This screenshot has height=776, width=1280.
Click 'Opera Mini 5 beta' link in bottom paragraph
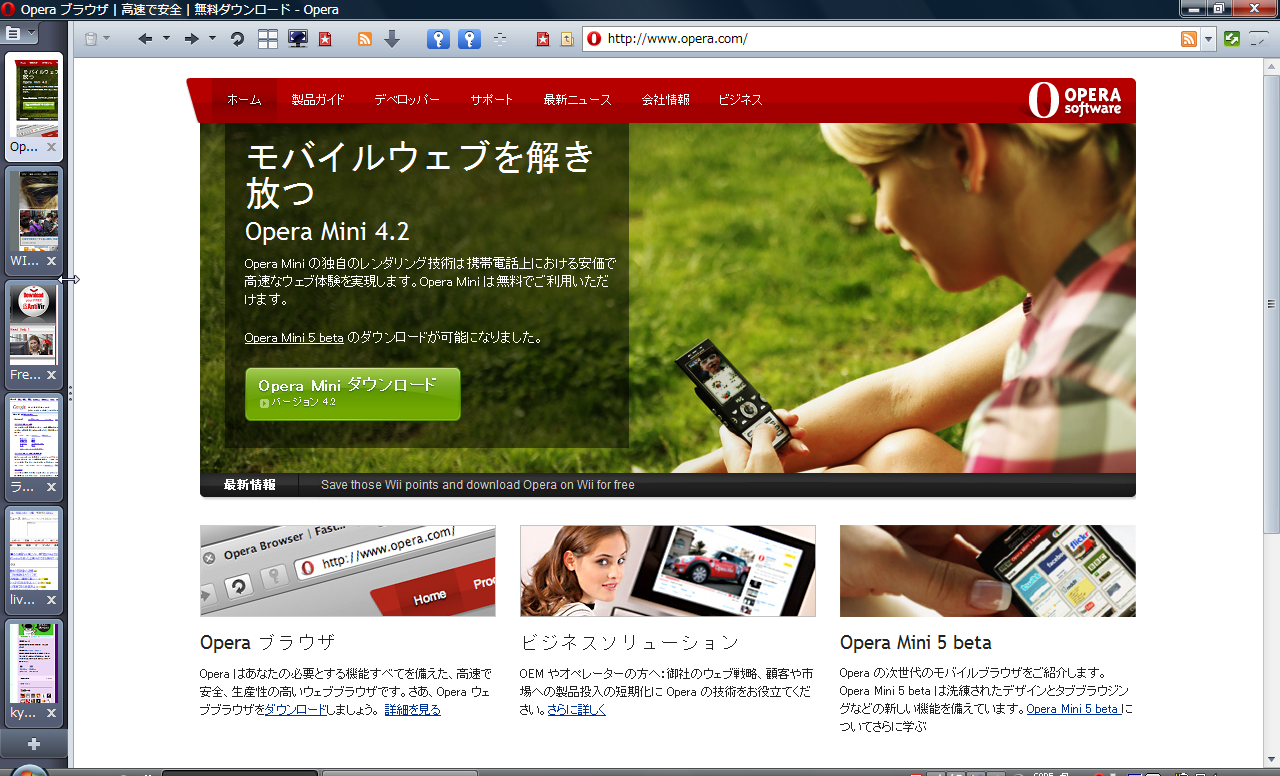(1074, 709)
